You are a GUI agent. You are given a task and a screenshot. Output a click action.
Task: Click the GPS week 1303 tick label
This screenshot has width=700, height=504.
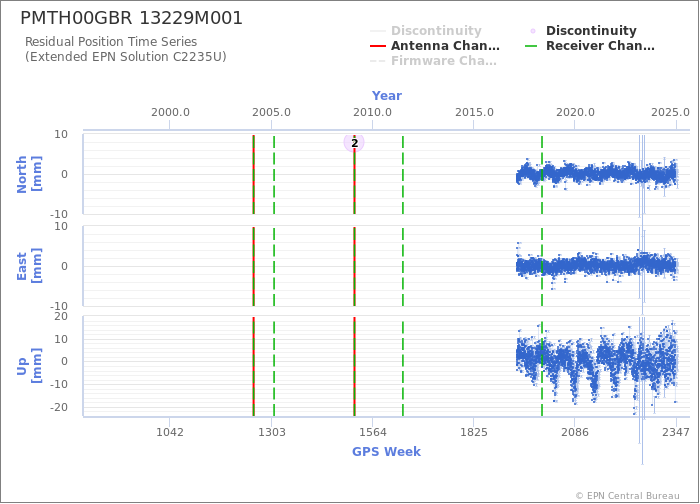click(271, 432)
